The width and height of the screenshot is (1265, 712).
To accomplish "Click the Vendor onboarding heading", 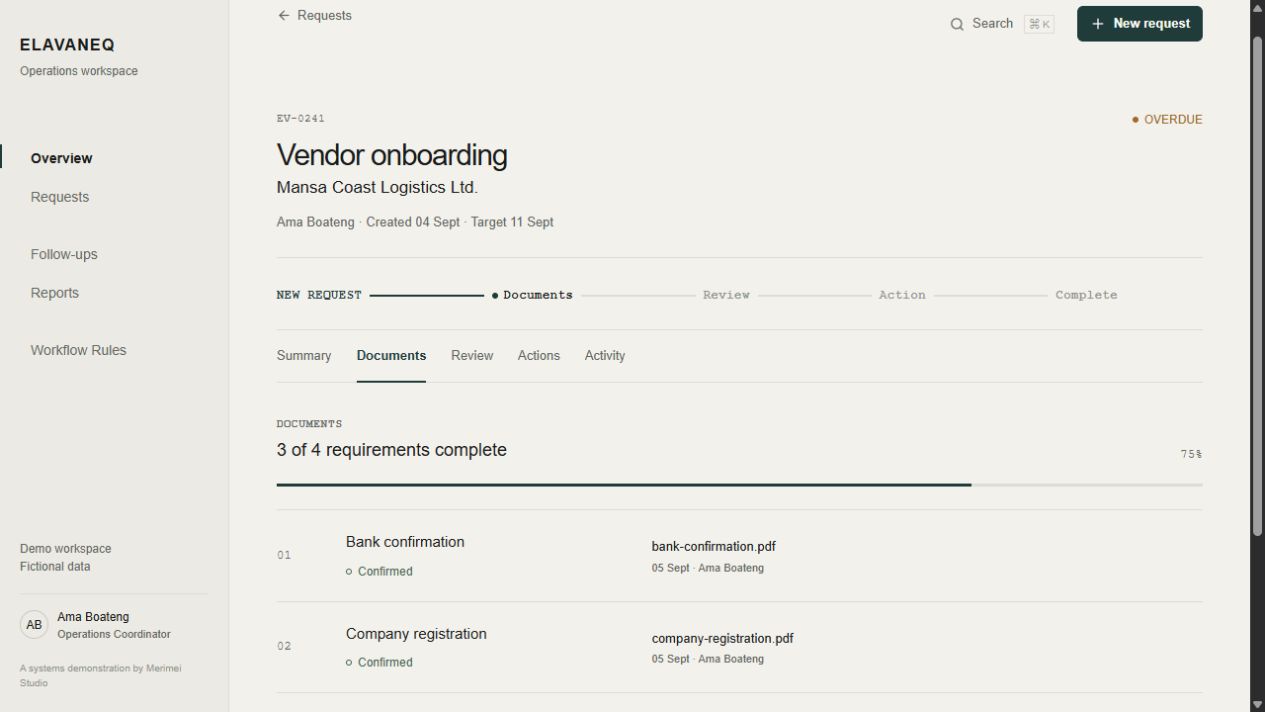I will click(392, 155).
